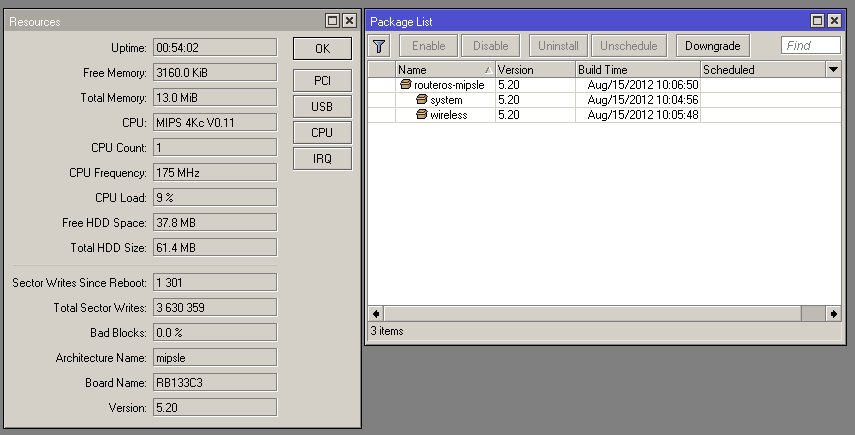Viewport: 855px width, 435px height.
Task: Click the CPU Load field 9 %
Action: (x=215, y=197)
